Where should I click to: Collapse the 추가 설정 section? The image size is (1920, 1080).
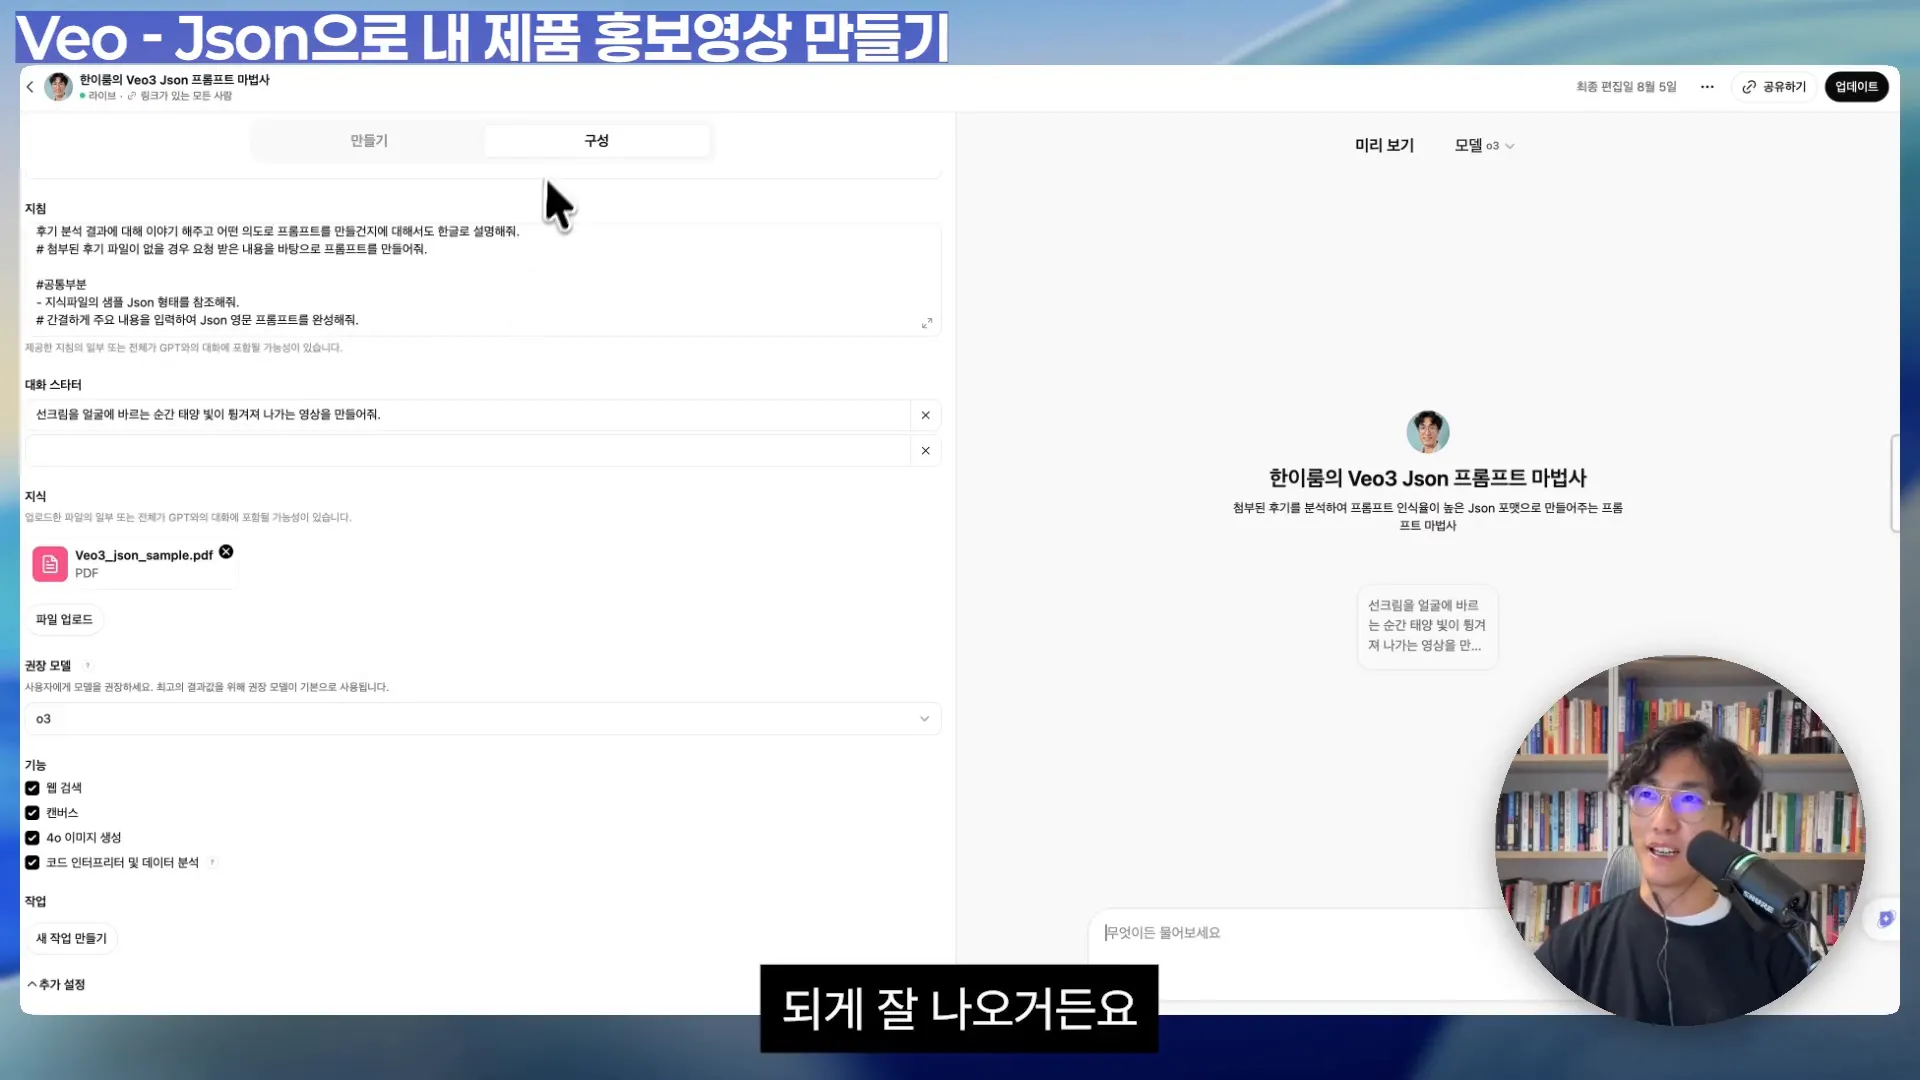coord(56,985)
